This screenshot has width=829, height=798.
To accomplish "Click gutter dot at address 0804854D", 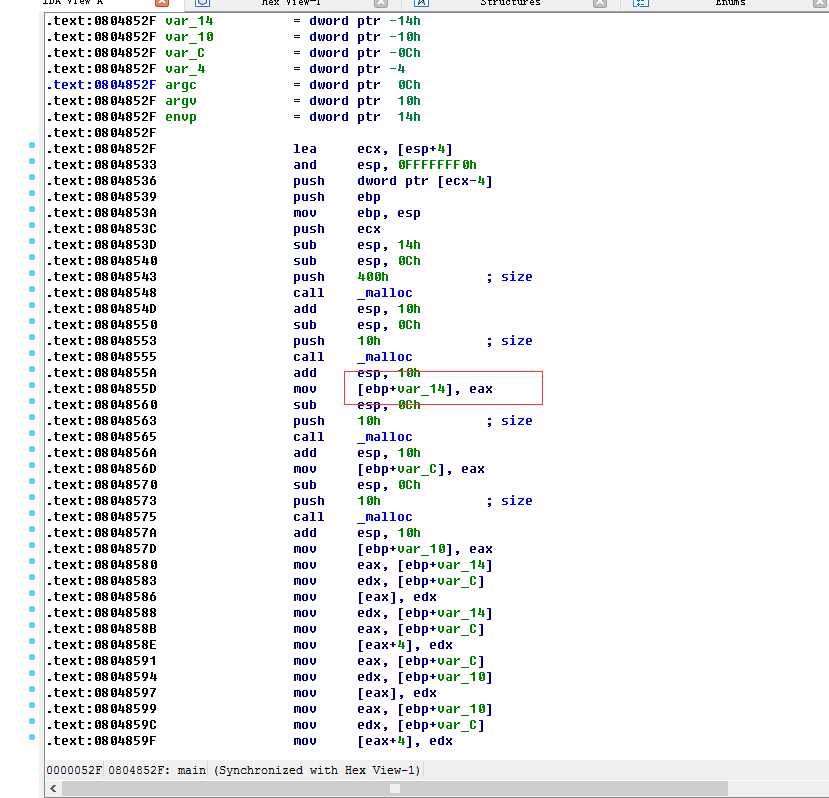I will tap(32, 305).
